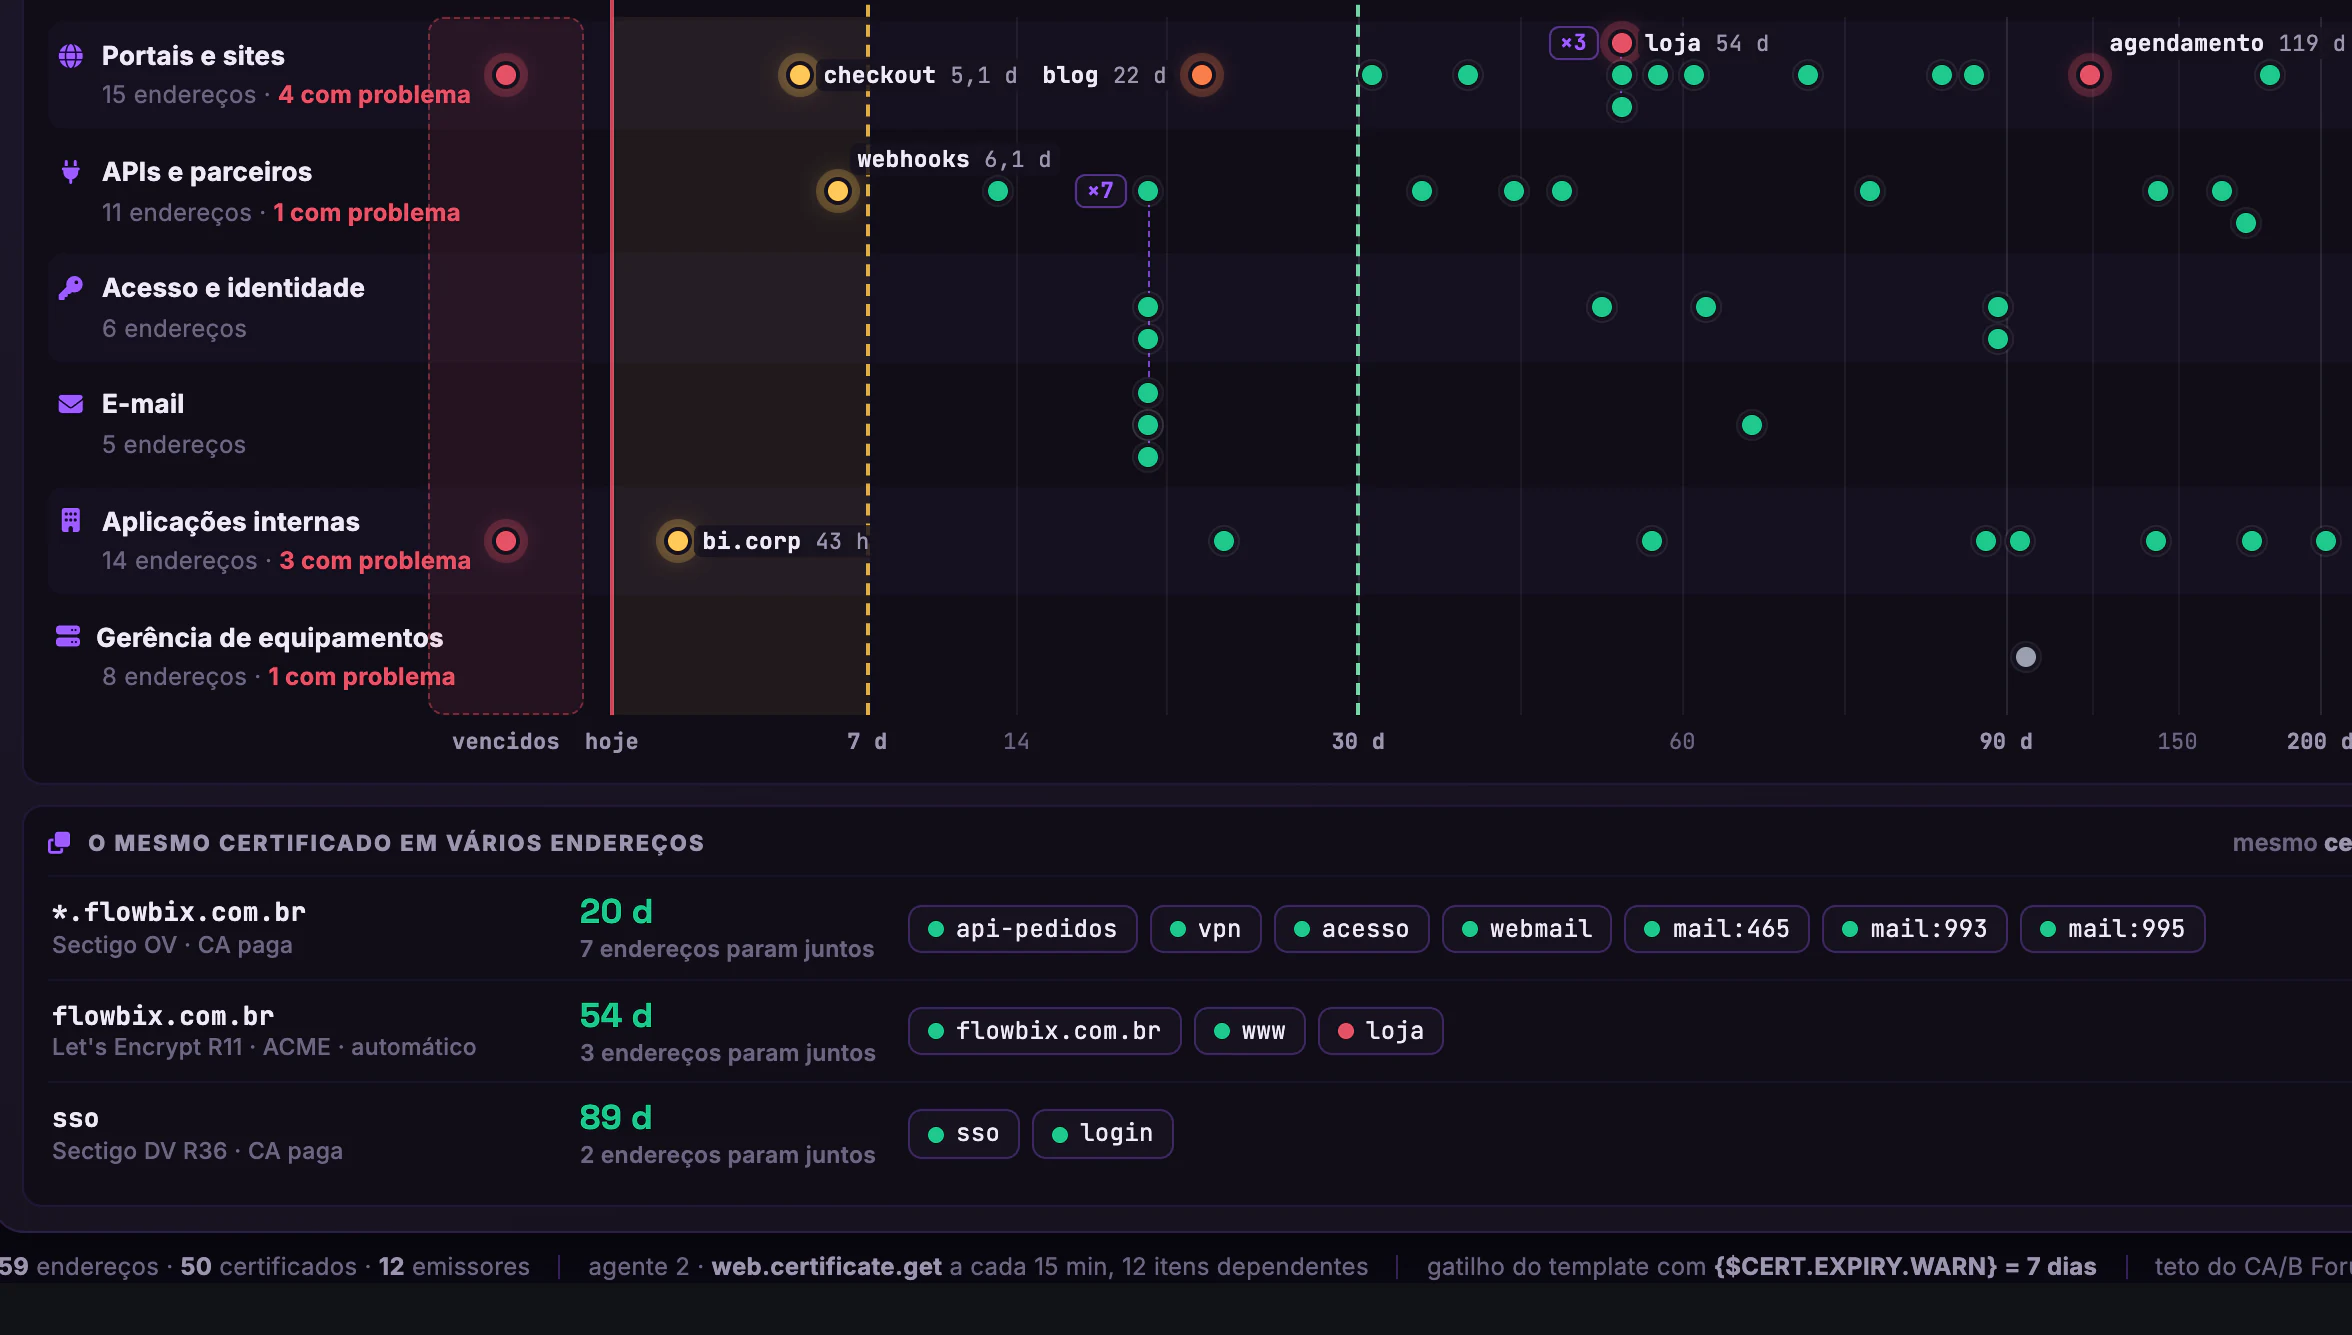
Task: Open the api-pedidos chip
Action: point(1022,929)
